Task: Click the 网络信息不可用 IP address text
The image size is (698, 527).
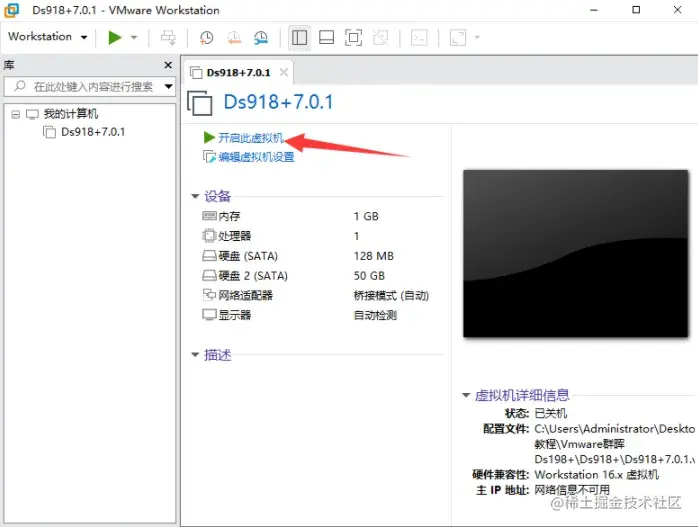Action: [x=572, y=490]
